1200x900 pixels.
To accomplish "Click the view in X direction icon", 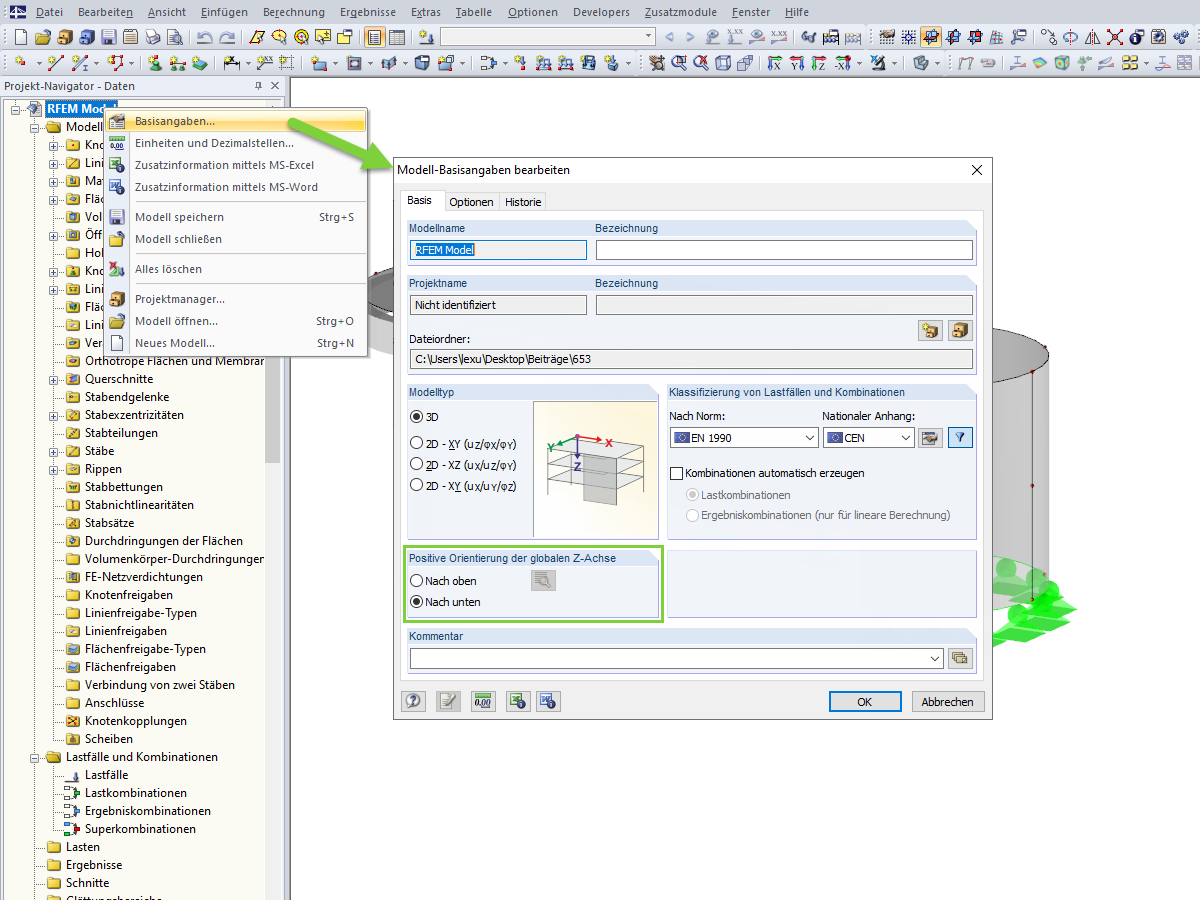I will (774, 63).
